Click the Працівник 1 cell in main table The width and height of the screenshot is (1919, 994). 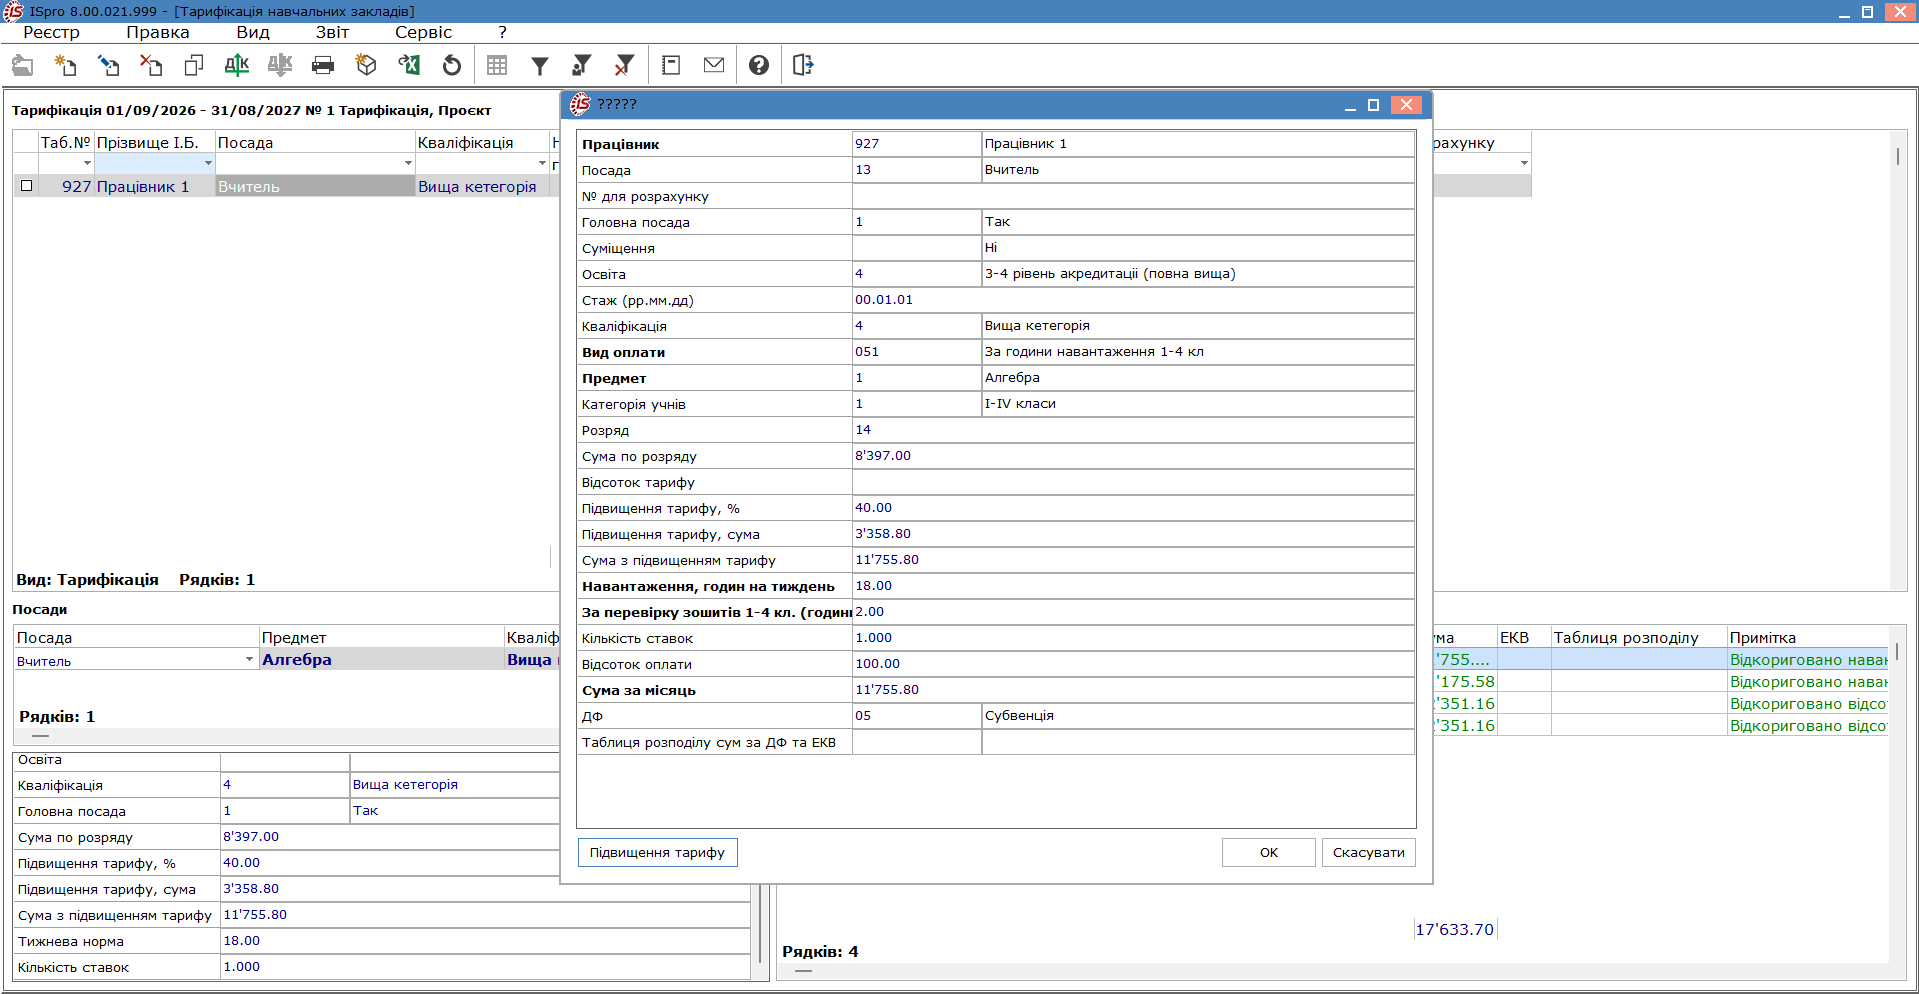pyautogui.click(x=154, y=187)
